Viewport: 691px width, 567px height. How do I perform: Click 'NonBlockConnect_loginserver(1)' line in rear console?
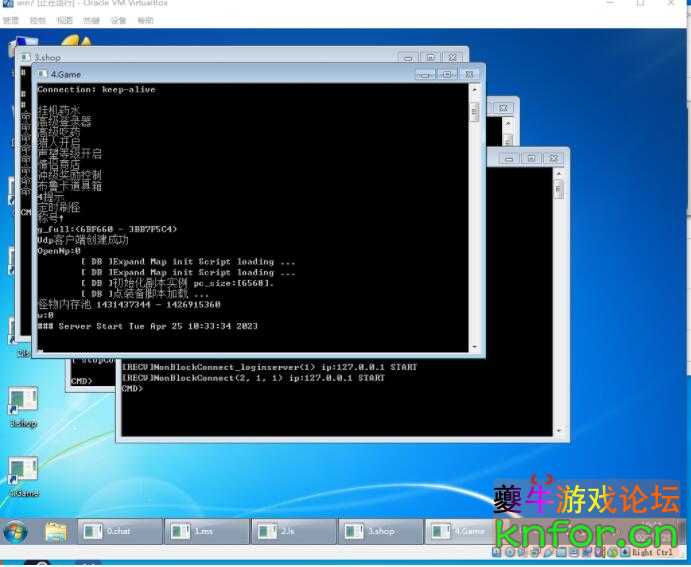pos(269,367)
